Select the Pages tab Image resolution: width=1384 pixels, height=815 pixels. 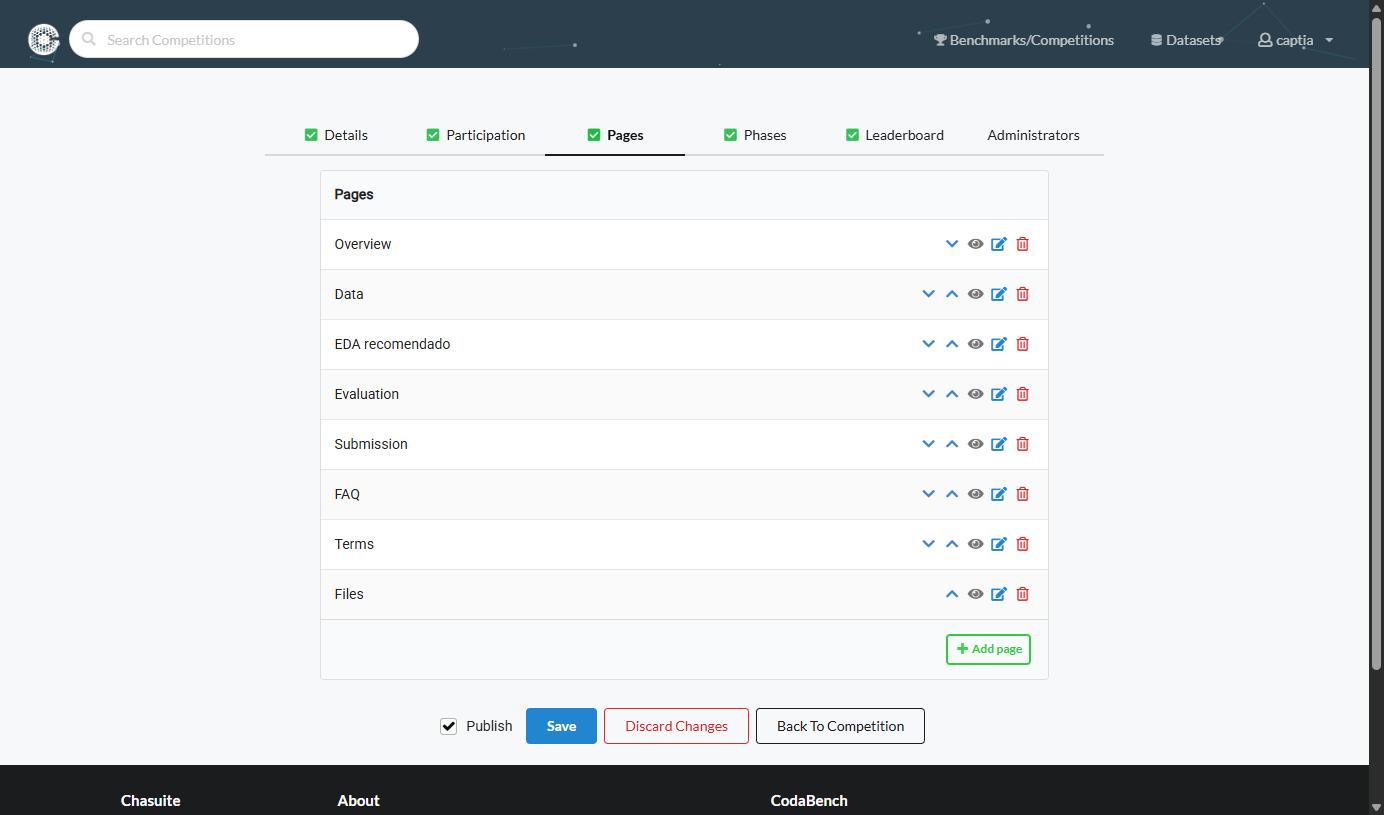[x=615, y=135]
